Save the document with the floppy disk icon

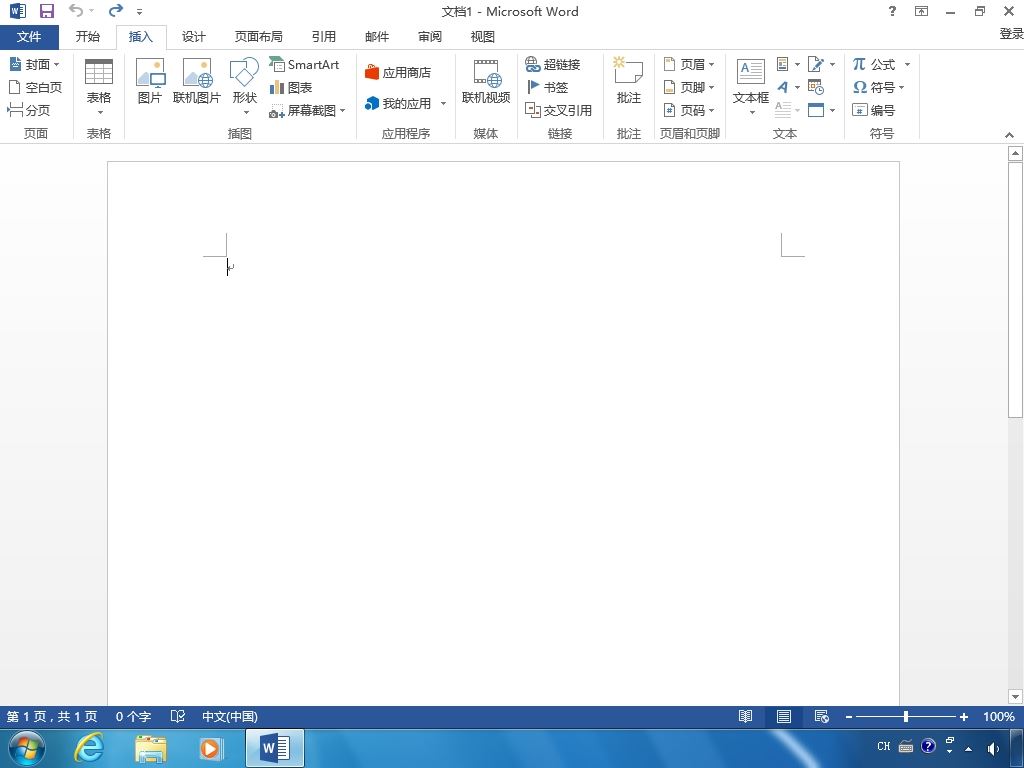tap(47, 11)
